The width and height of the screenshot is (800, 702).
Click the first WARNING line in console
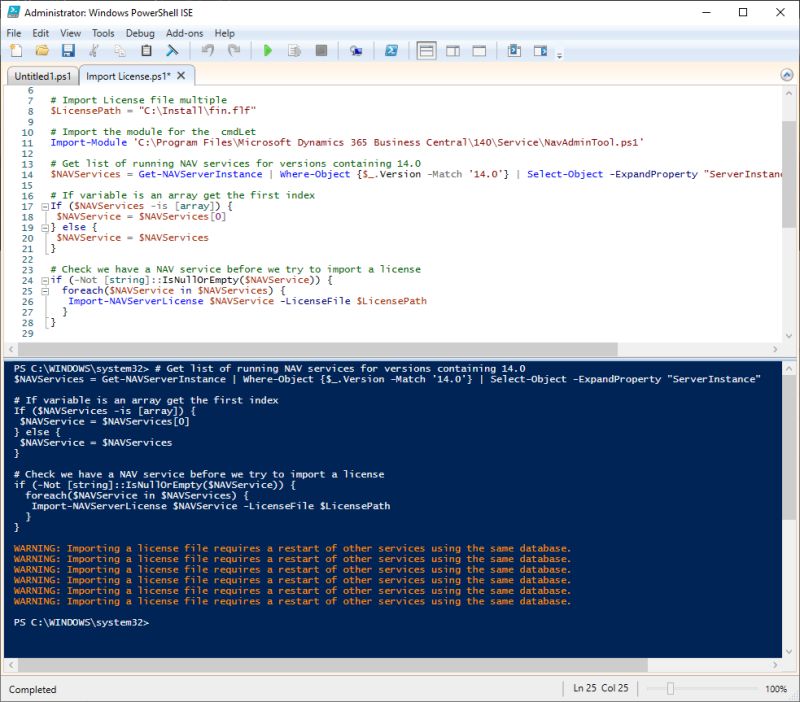(292, 548)
